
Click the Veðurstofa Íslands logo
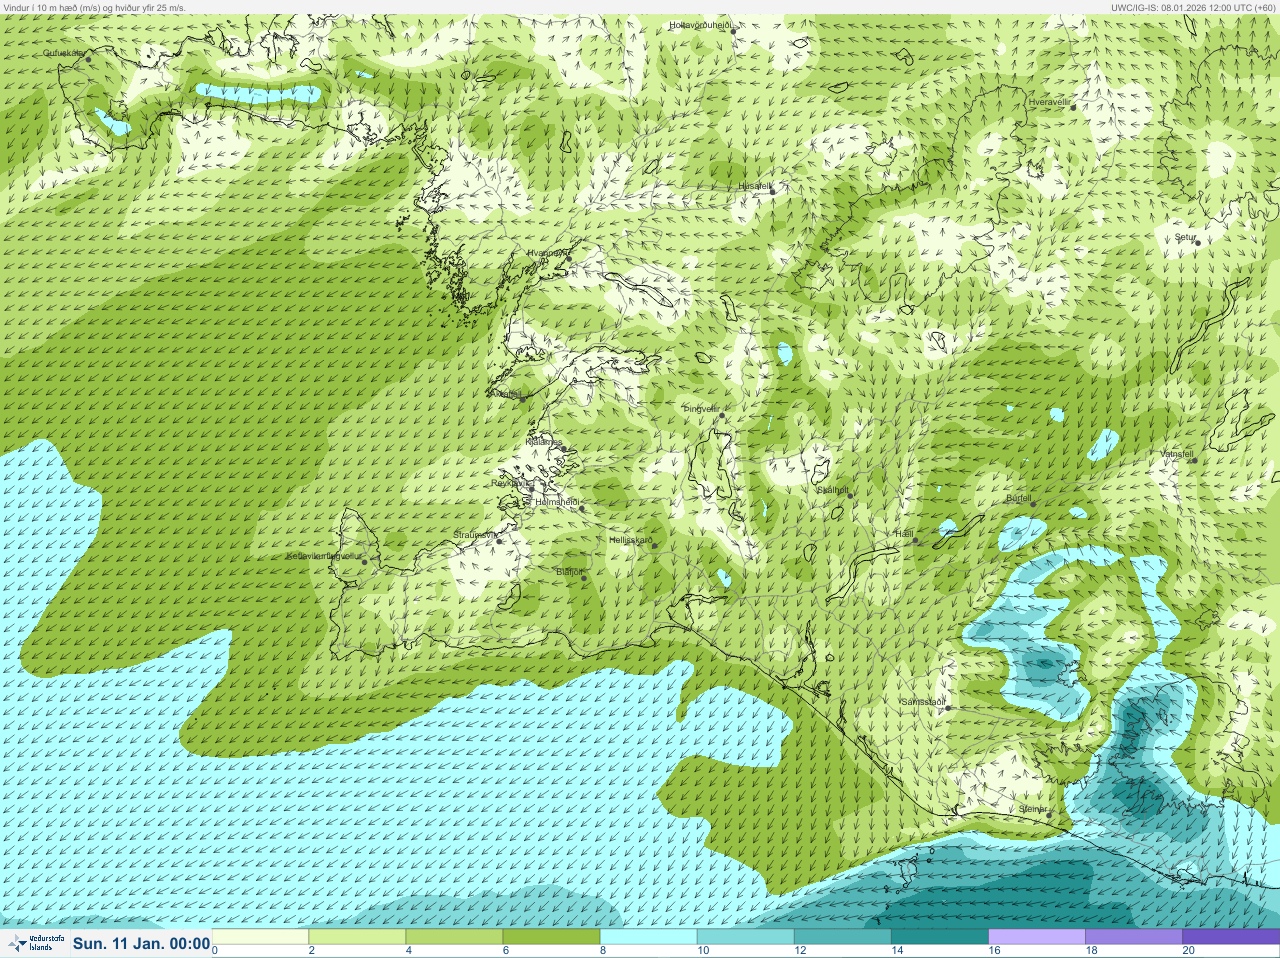pyautogui.click(x=35, y=943)
